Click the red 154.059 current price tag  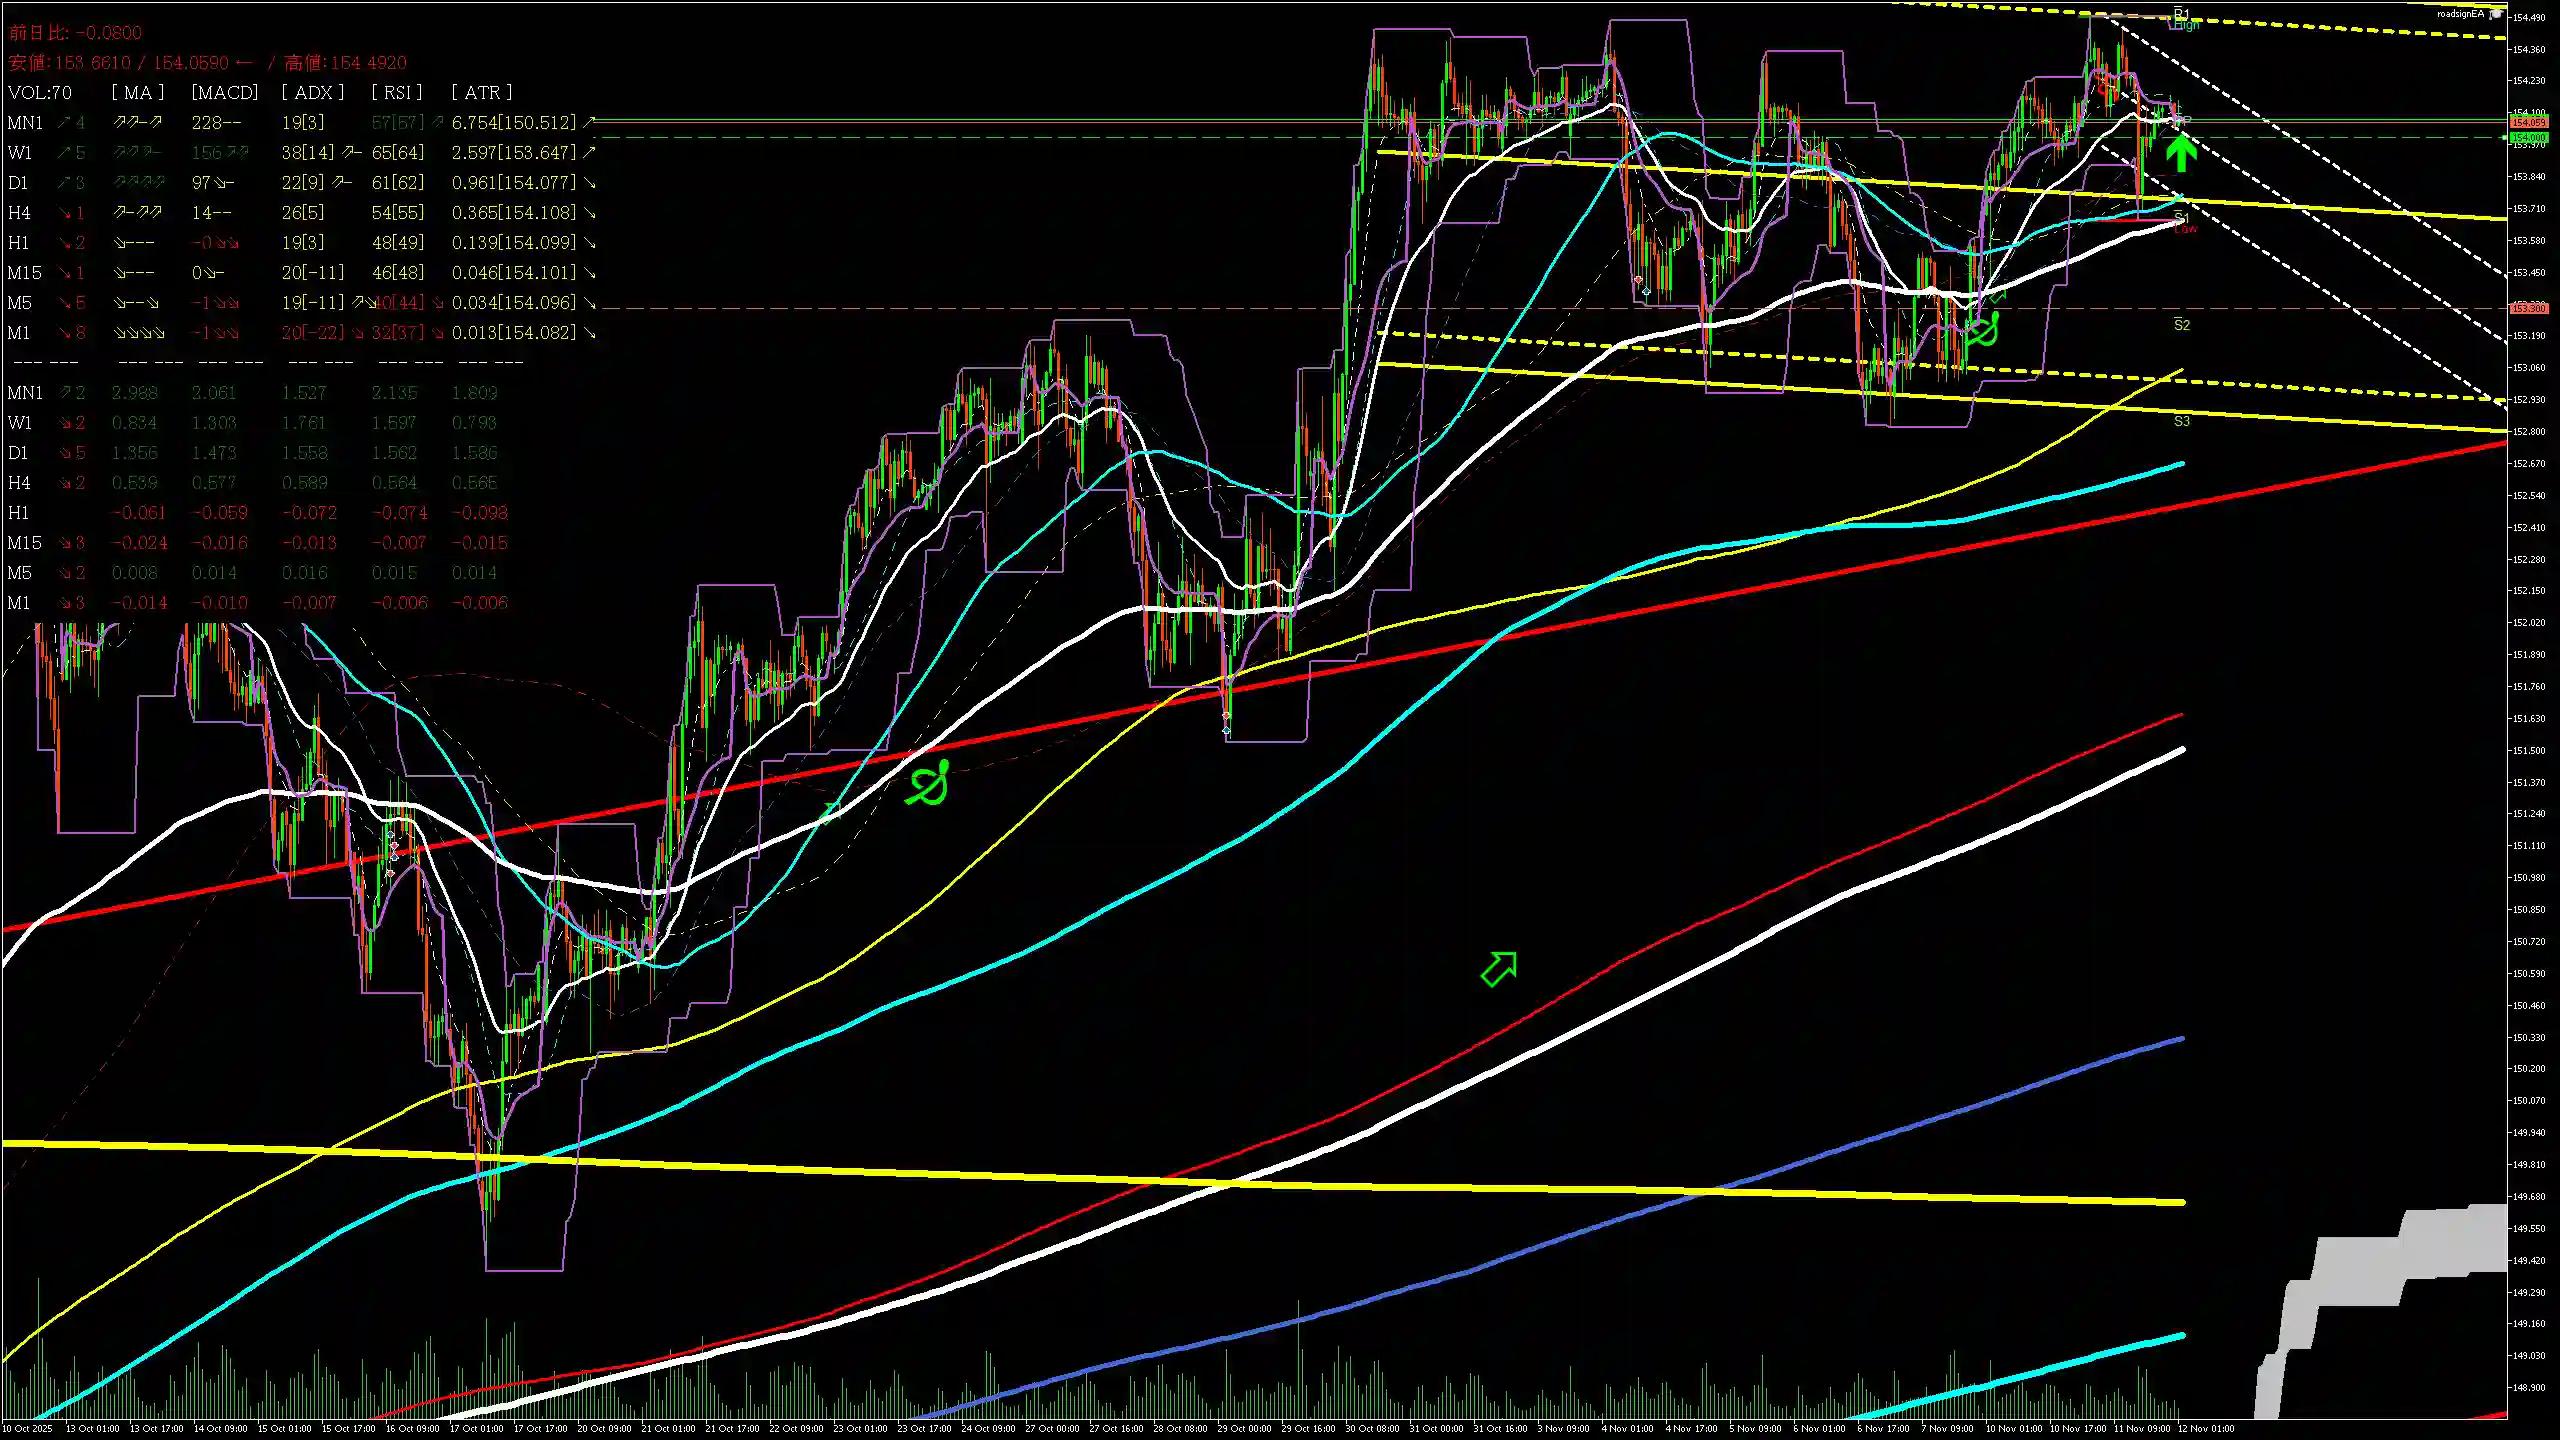click(2528, 122)
